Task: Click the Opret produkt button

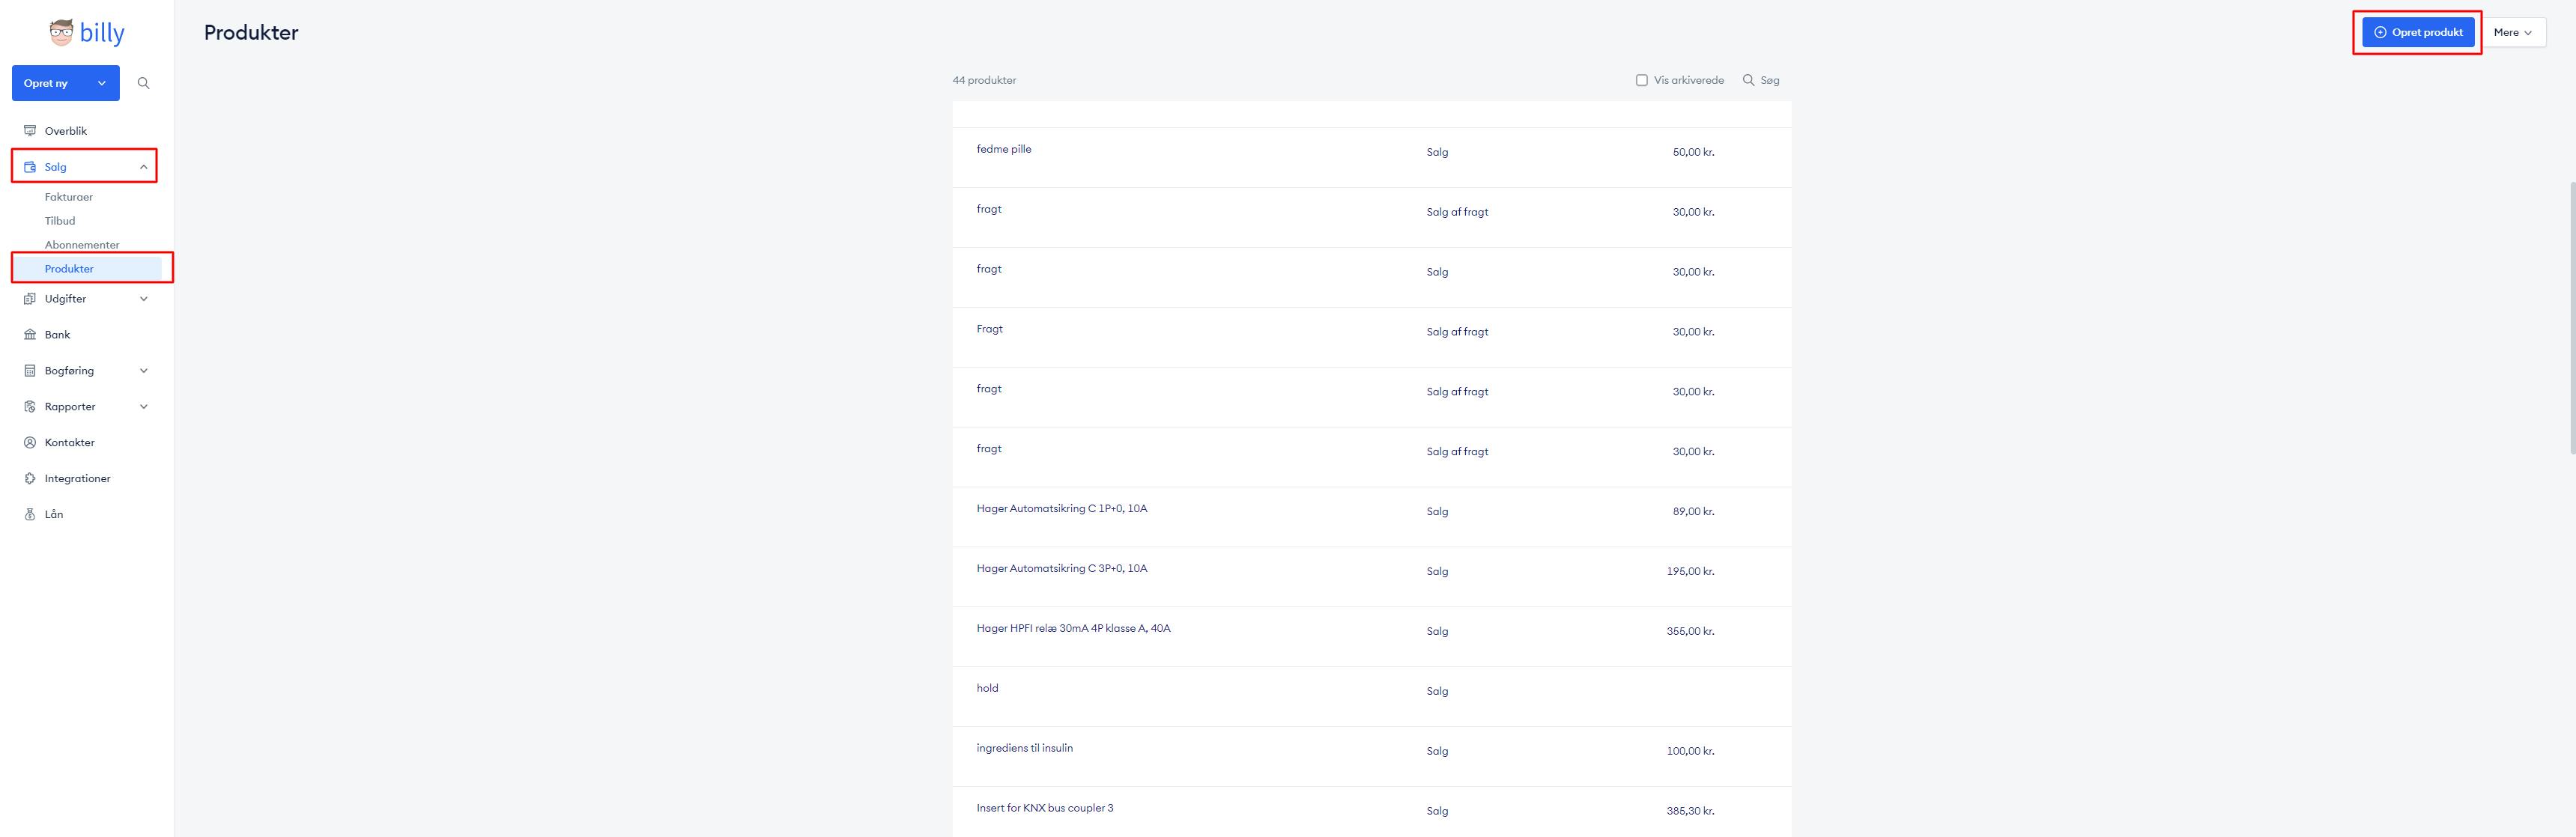Action: pyautogui.click(x=2418, y=32)
